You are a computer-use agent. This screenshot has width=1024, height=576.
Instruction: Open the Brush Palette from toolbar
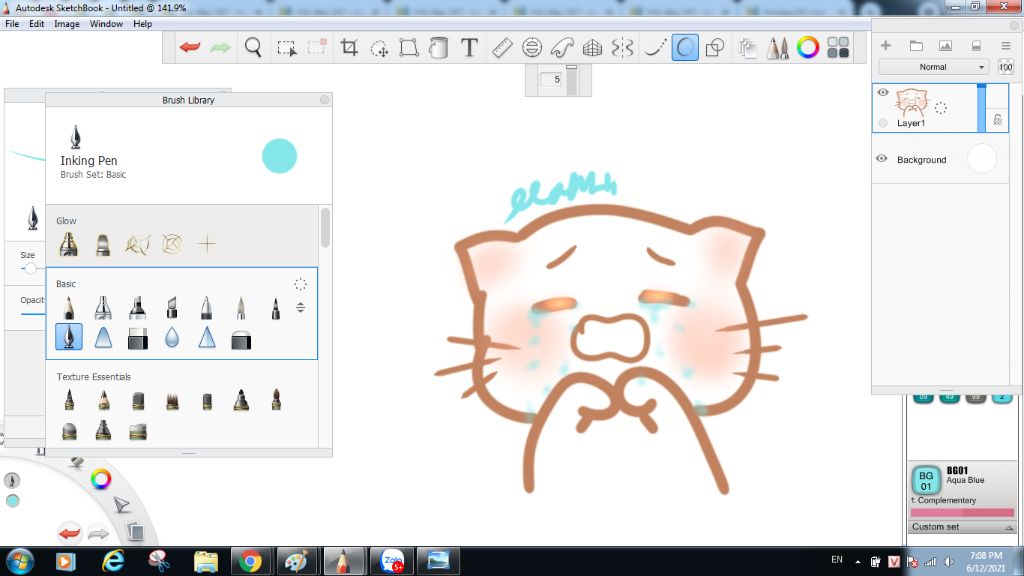777,48
